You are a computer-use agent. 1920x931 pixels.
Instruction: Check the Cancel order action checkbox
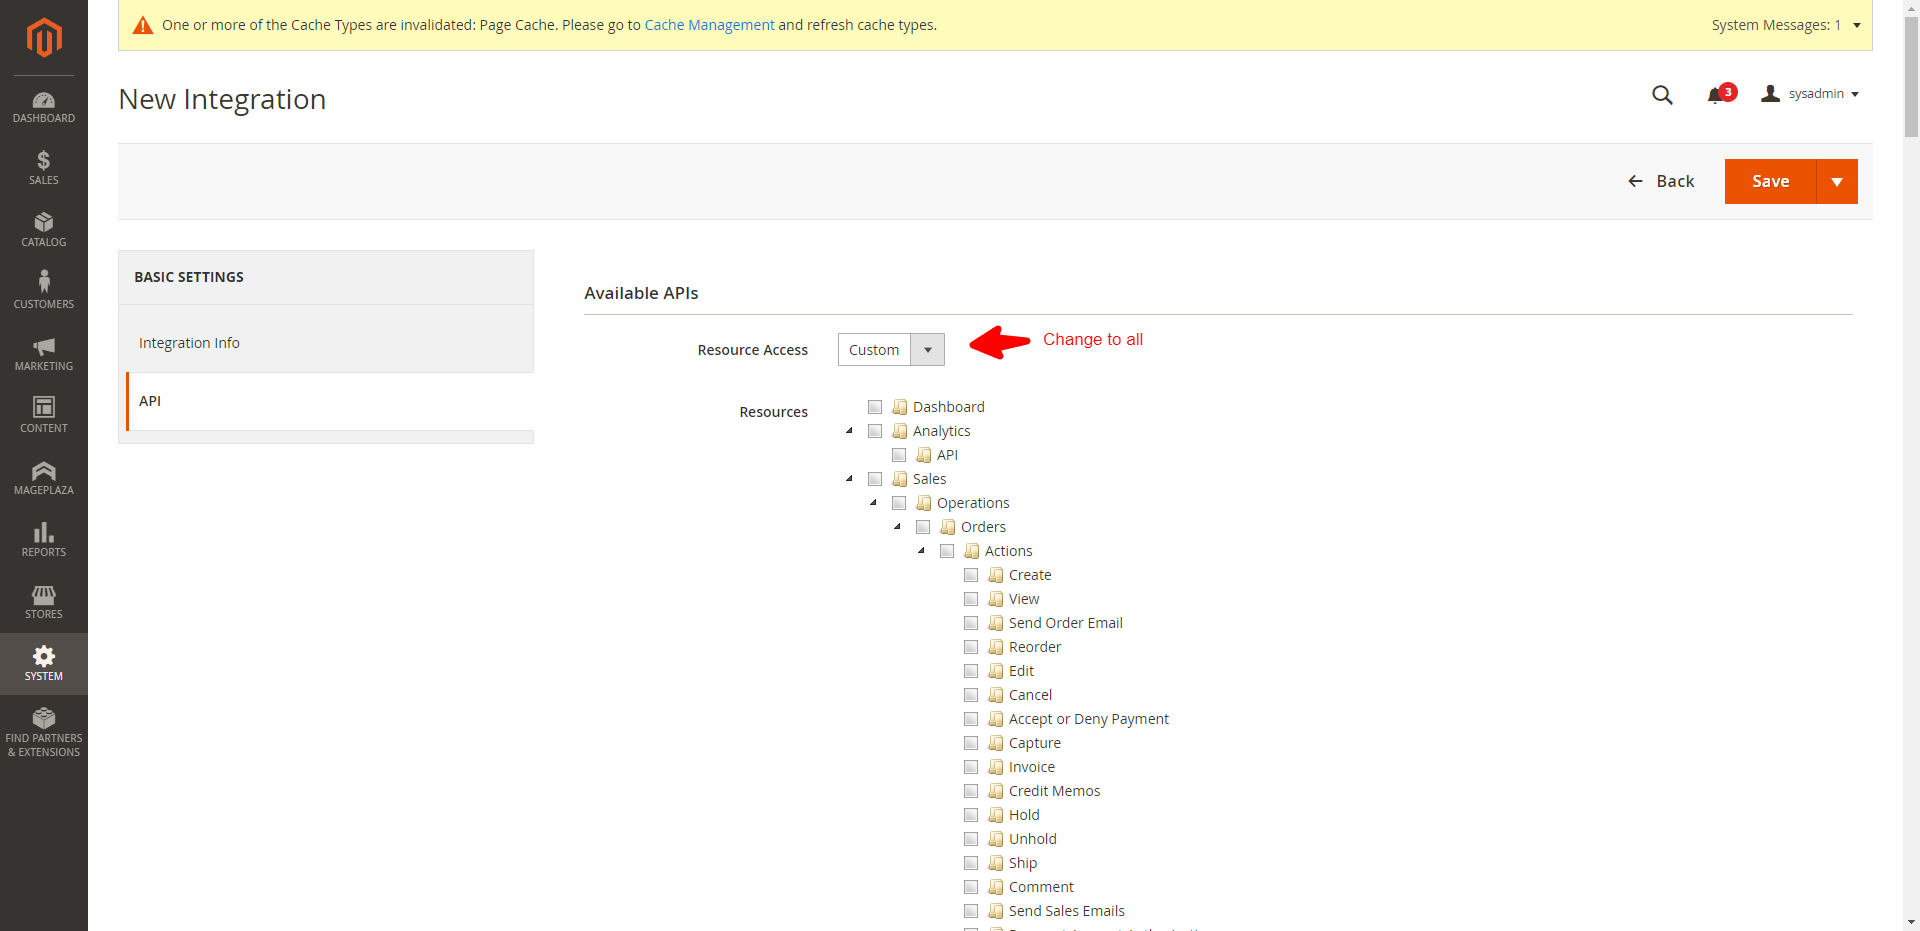tap(971, 695)
